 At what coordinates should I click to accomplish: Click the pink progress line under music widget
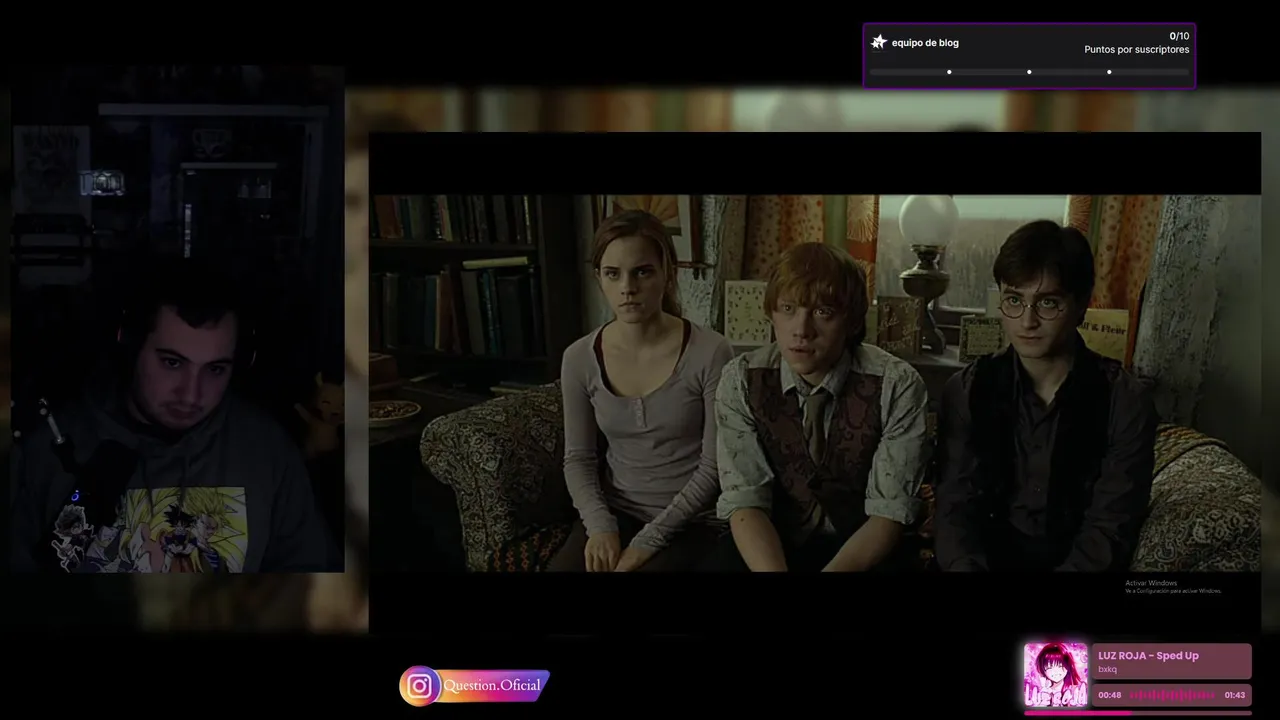coord(1138,713)
